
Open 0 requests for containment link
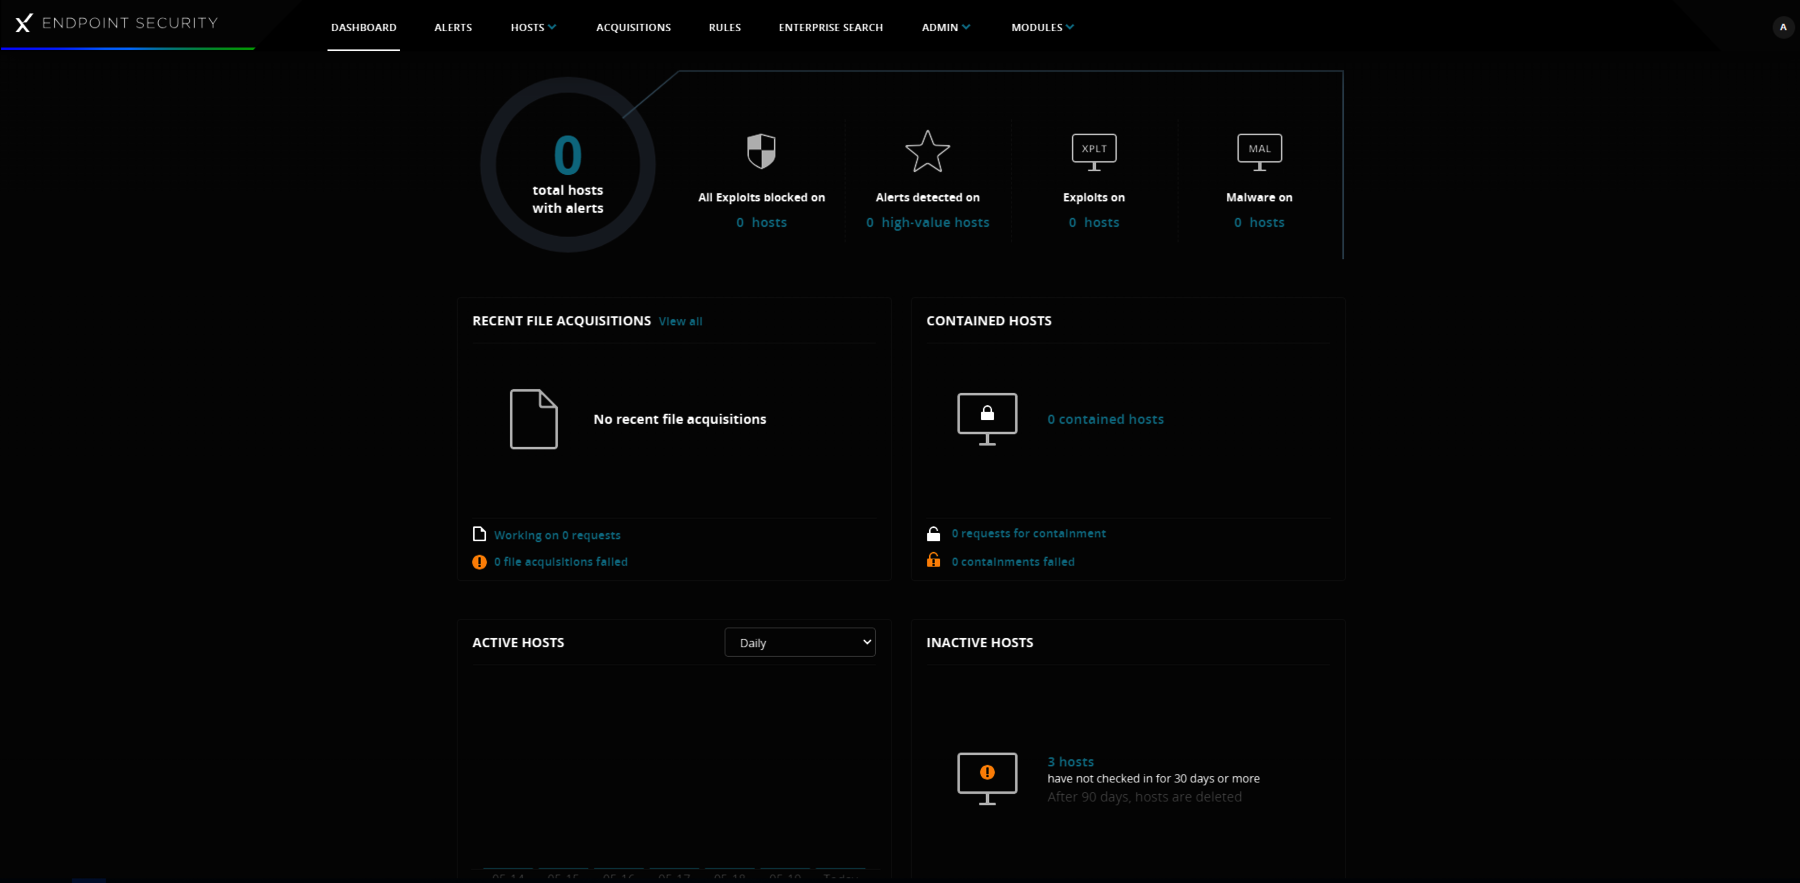1028,534
